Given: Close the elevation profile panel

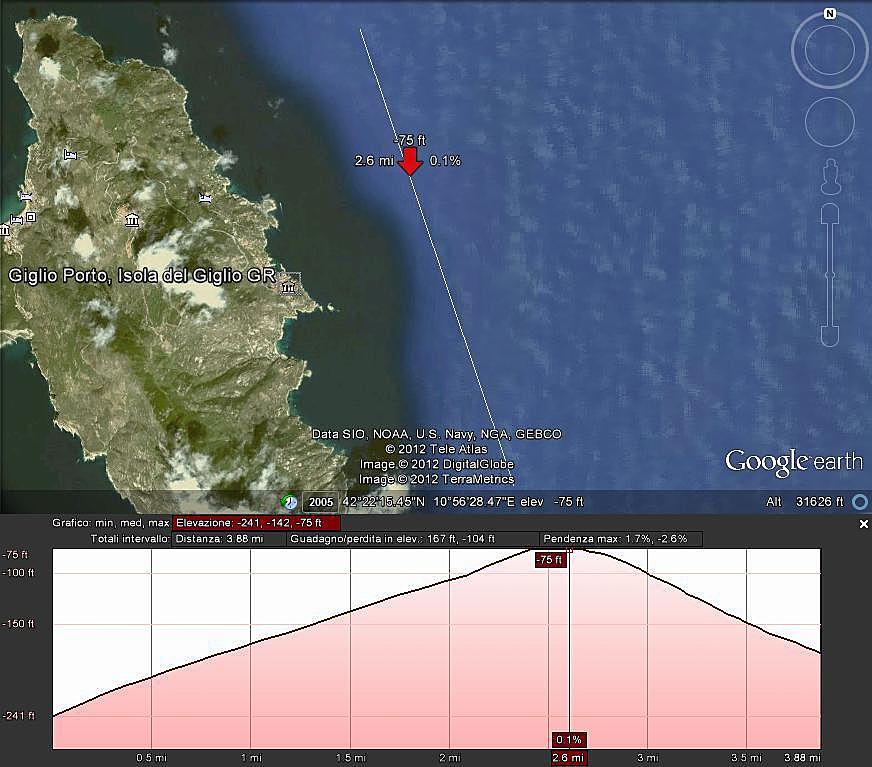Looking at the screenshot, I should click(864, 524).
